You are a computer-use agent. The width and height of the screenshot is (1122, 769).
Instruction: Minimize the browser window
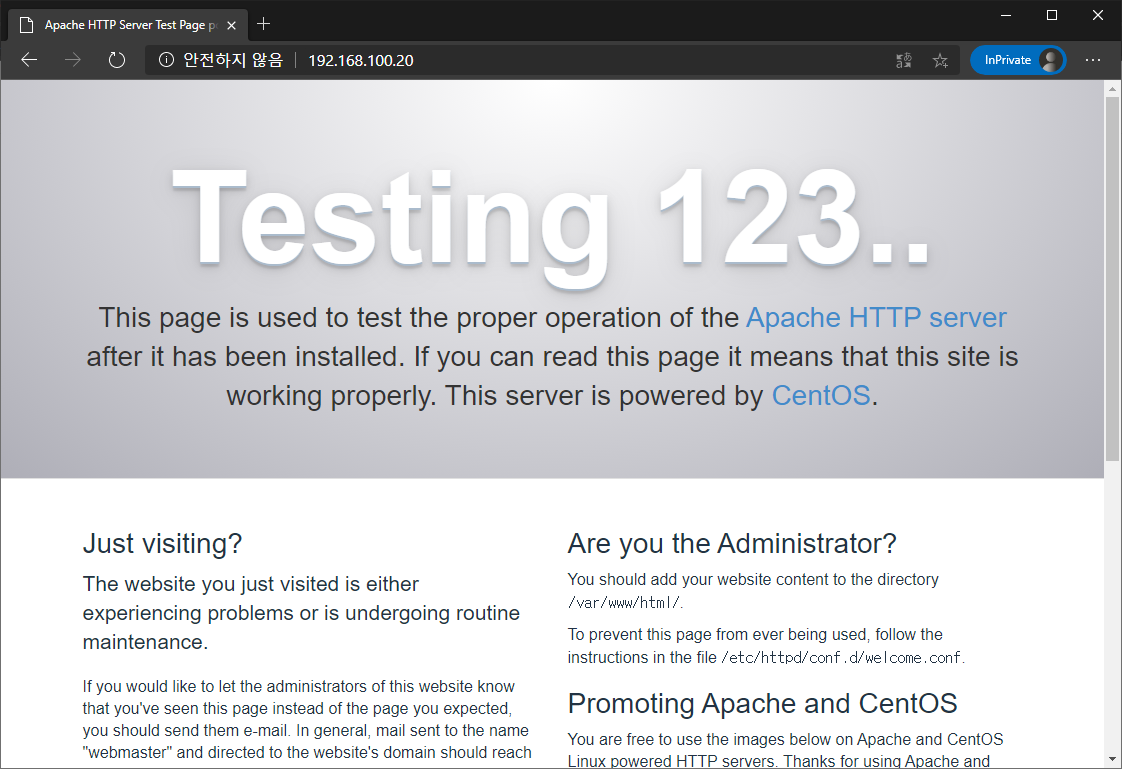pyautogui.click(x=1006, y=15)
